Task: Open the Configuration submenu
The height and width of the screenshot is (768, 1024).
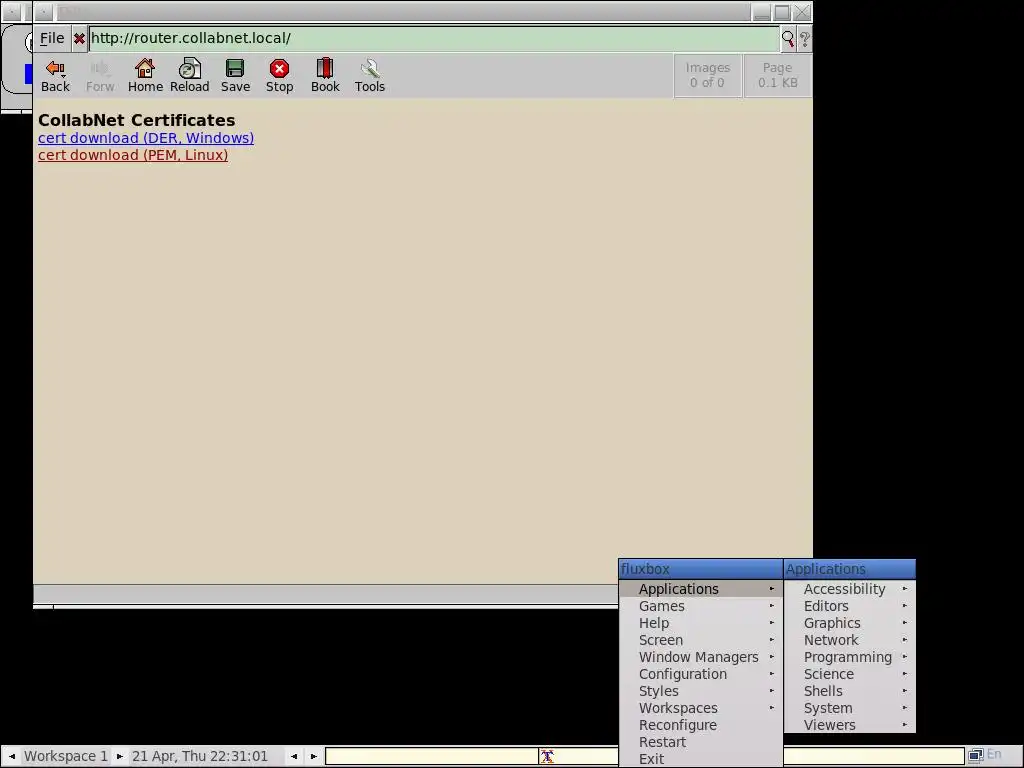Action: [701, 674]
